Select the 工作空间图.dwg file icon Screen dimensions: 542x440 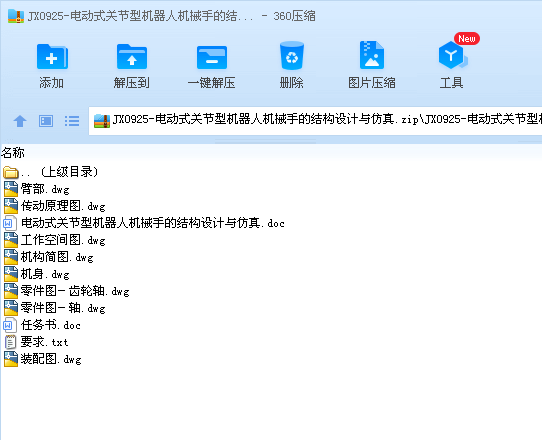point(11,240)
